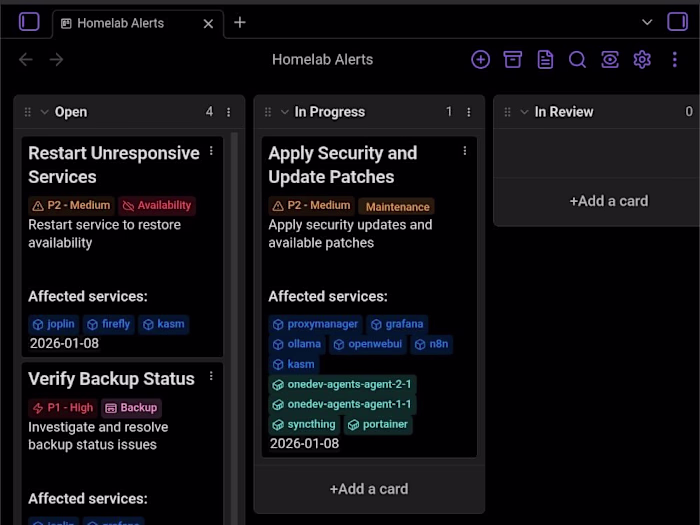Toggle the right sidebar panel icon
The image size is (700, 525).
[x=677, y=21]
